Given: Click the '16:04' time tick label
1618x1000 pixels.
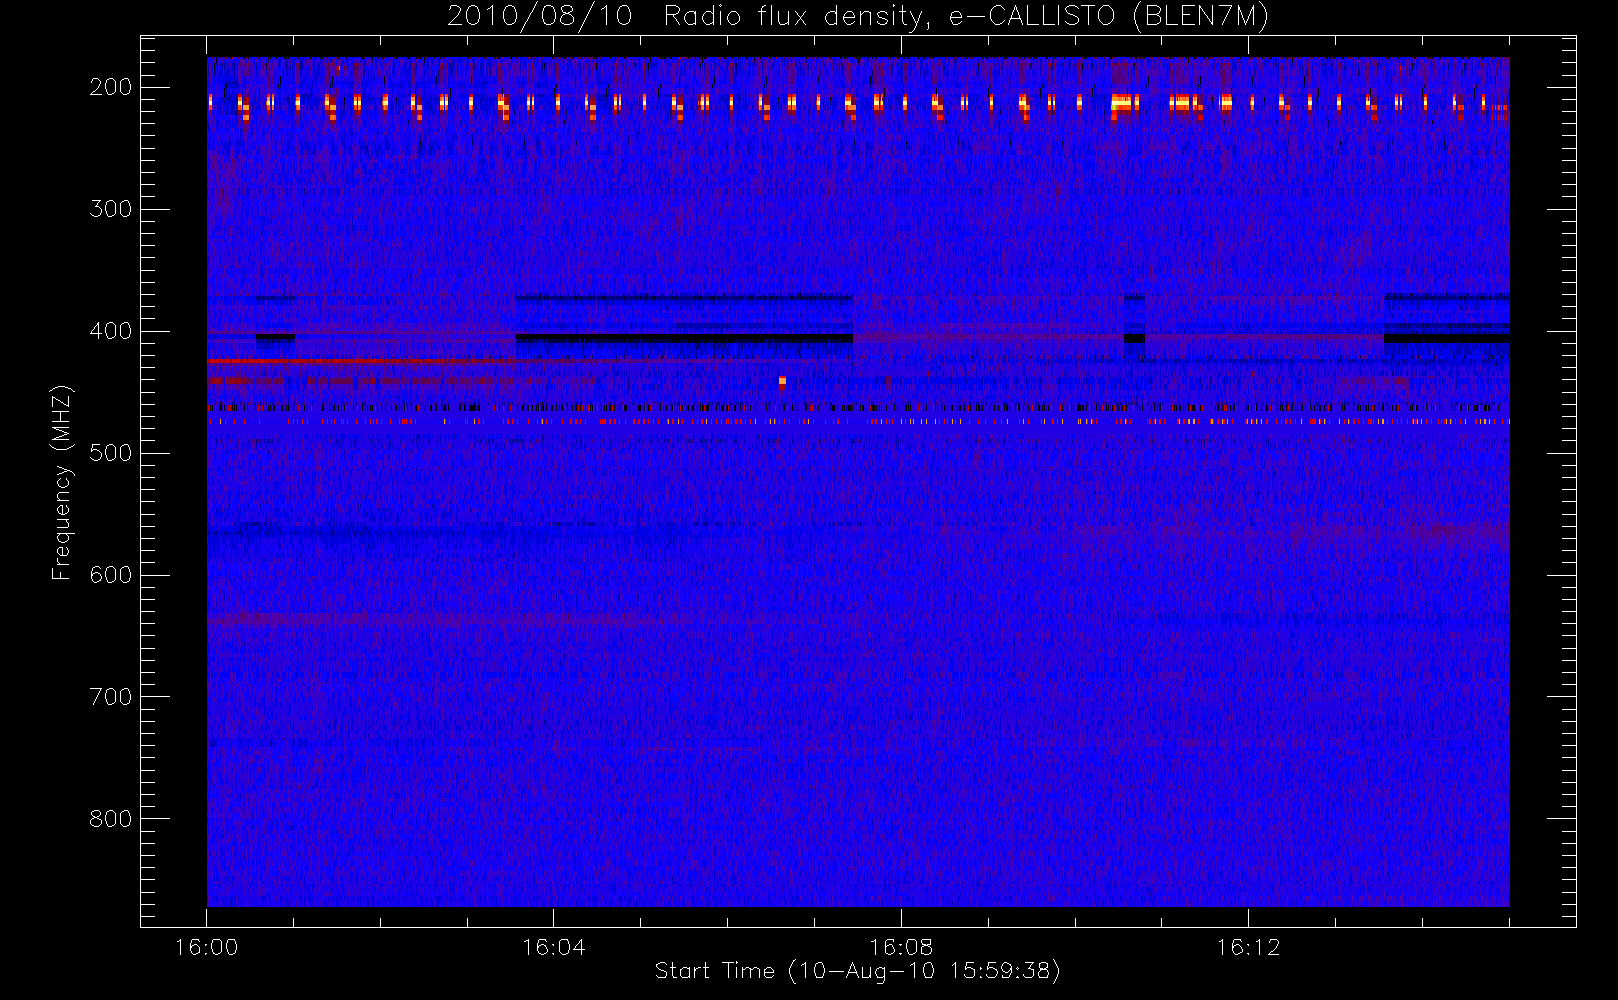Looking at the screenshot, I should tap(553, 947).
